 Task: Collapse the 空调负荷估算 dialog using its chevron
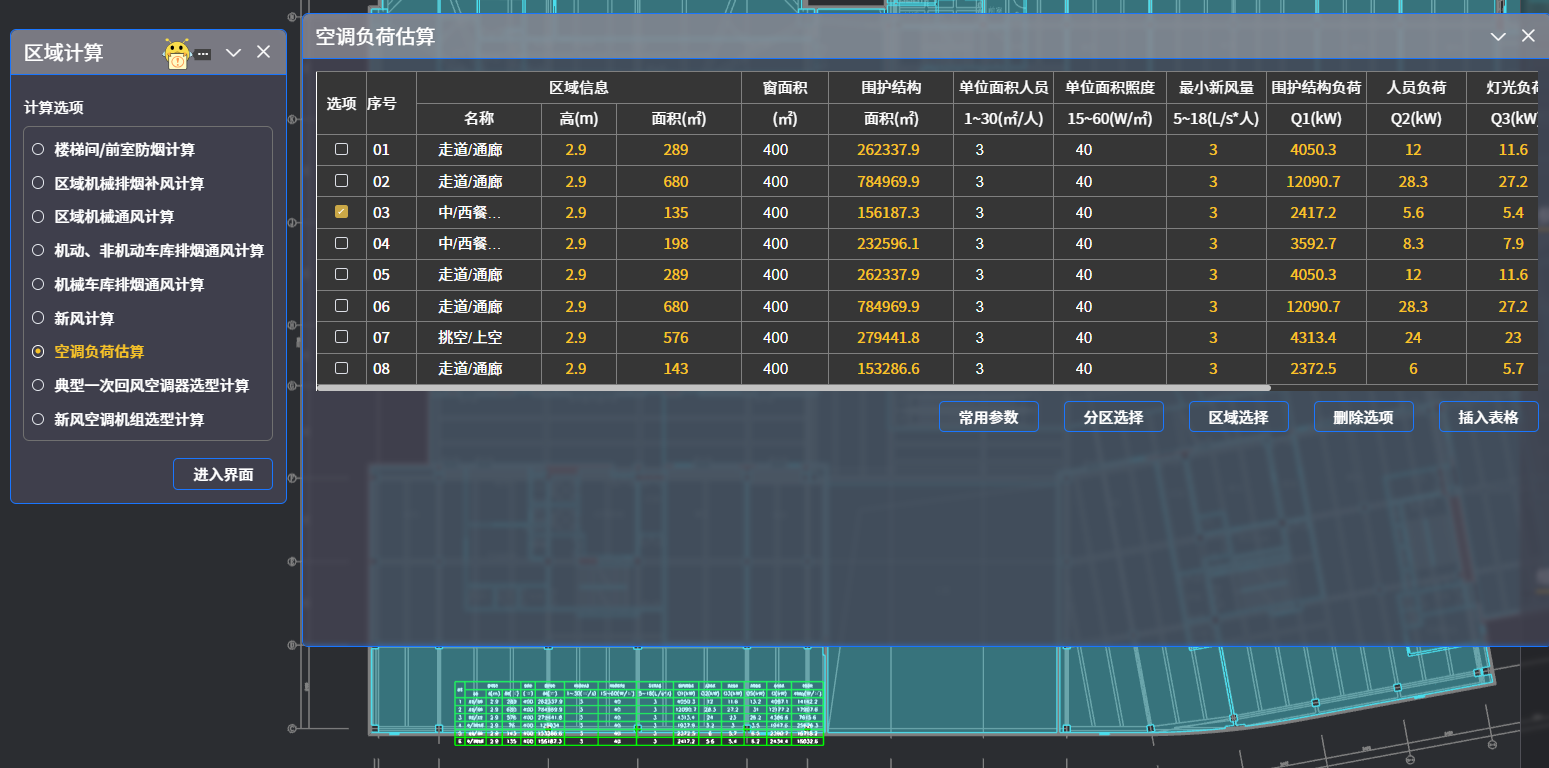[1498, 37]
